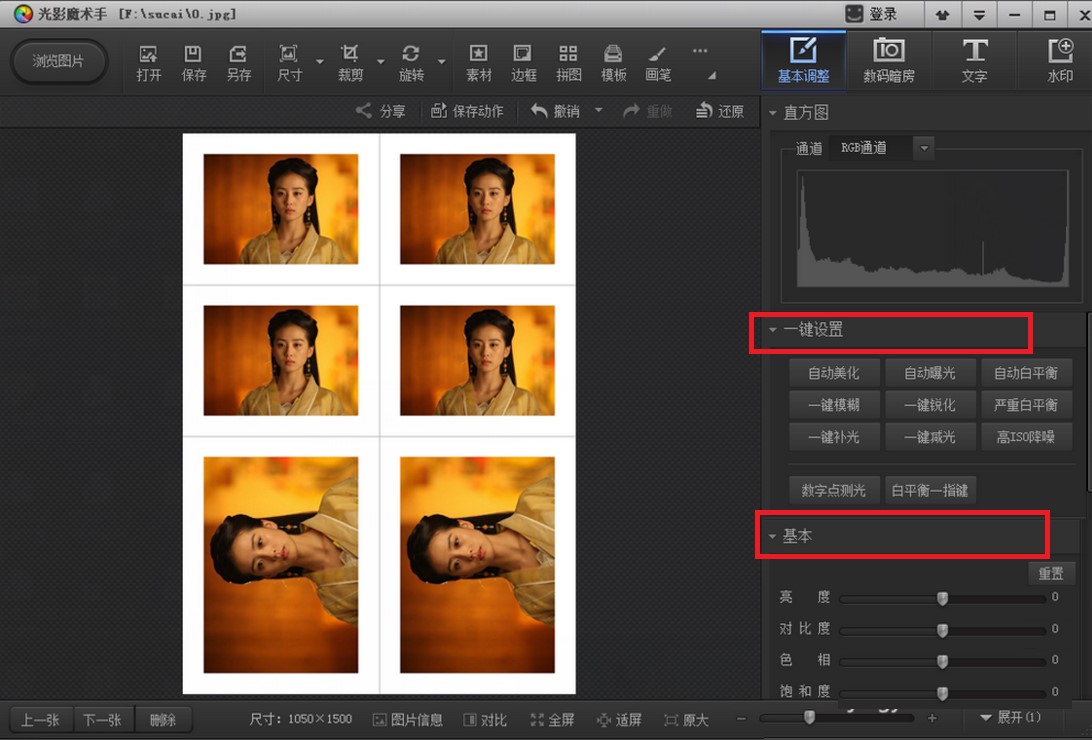Screen dimensions: 1092x740
Task: Select the 裁剪 (Crop) tool
Action: [x=350, y=54]
